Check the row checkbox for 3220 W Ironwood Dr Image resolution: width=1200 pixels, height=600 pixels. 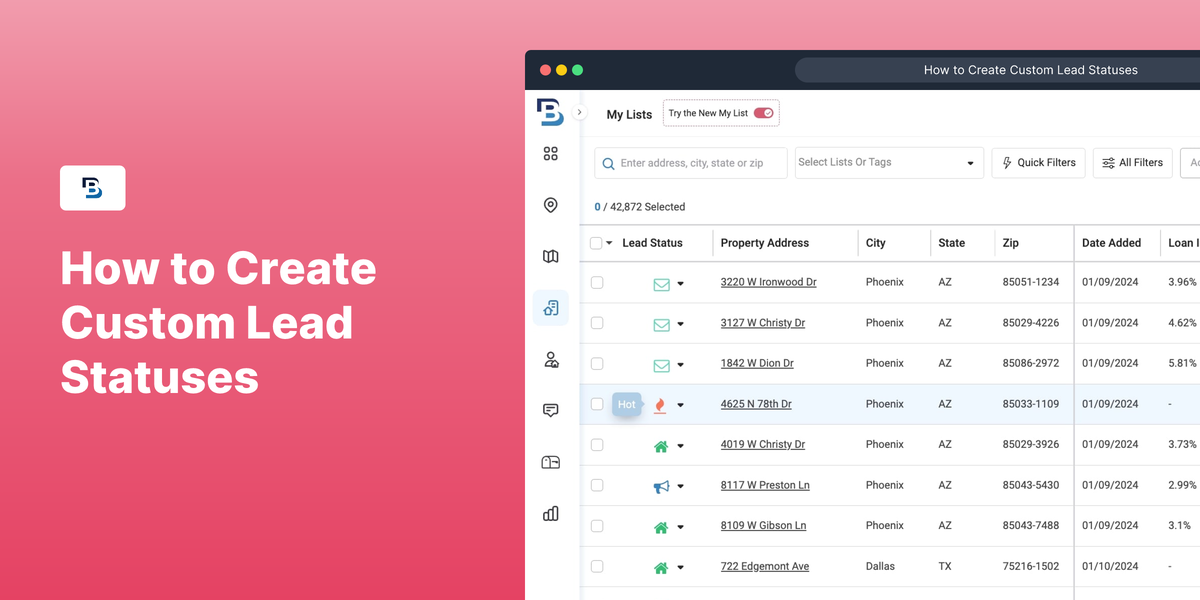pyautogui.click(x=597, y=282)
